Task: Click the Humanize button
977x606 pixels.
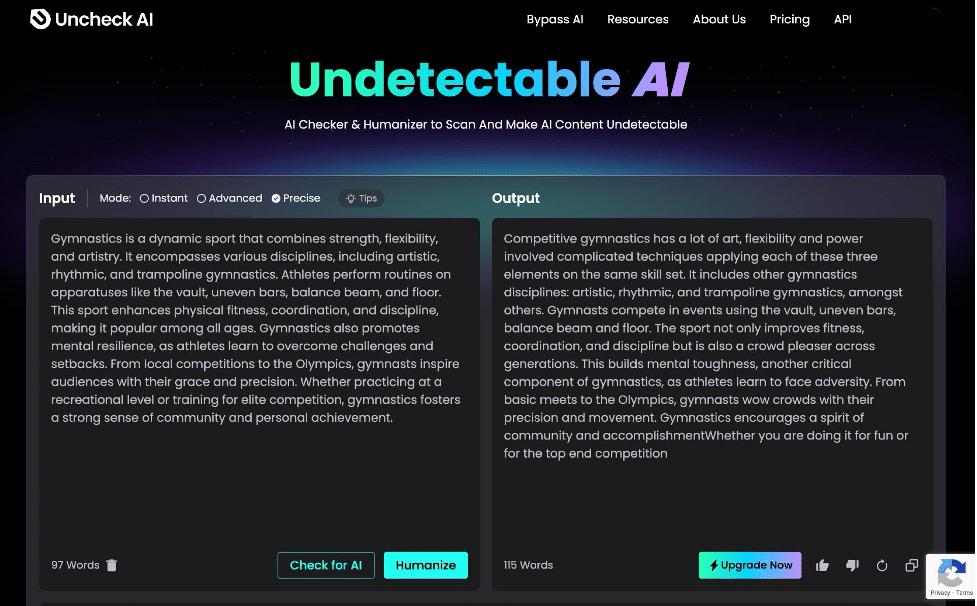Action: point(425,565)
